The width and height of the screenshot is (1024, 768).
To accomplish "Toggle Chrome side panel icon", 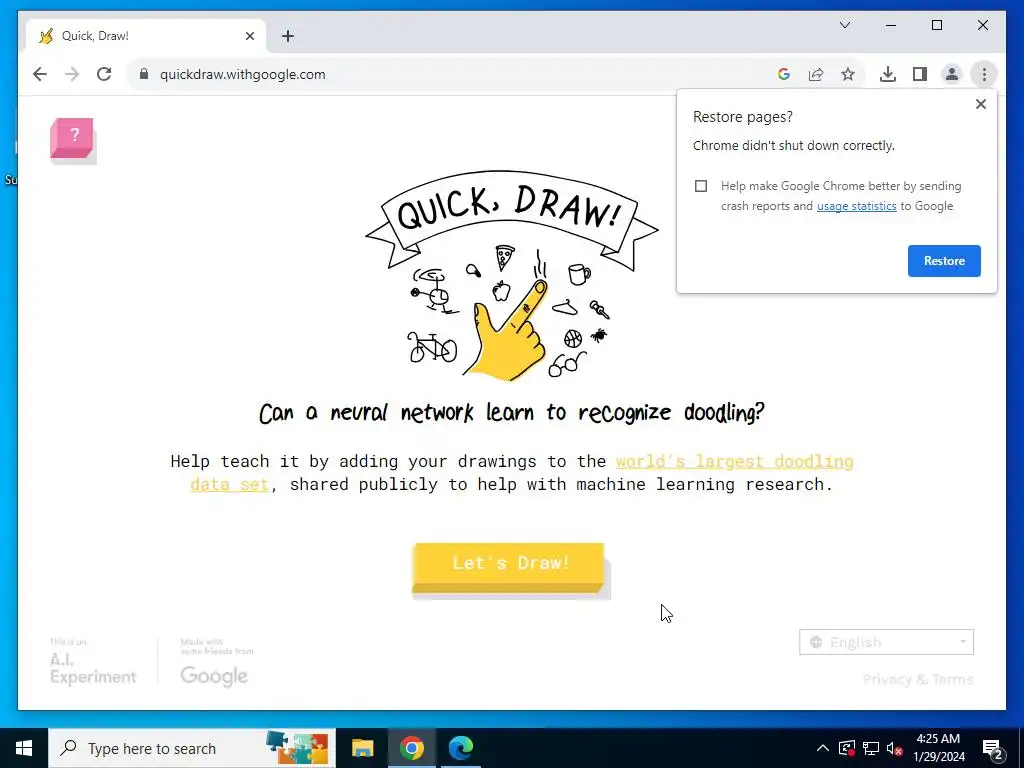I will coord(920,74).
